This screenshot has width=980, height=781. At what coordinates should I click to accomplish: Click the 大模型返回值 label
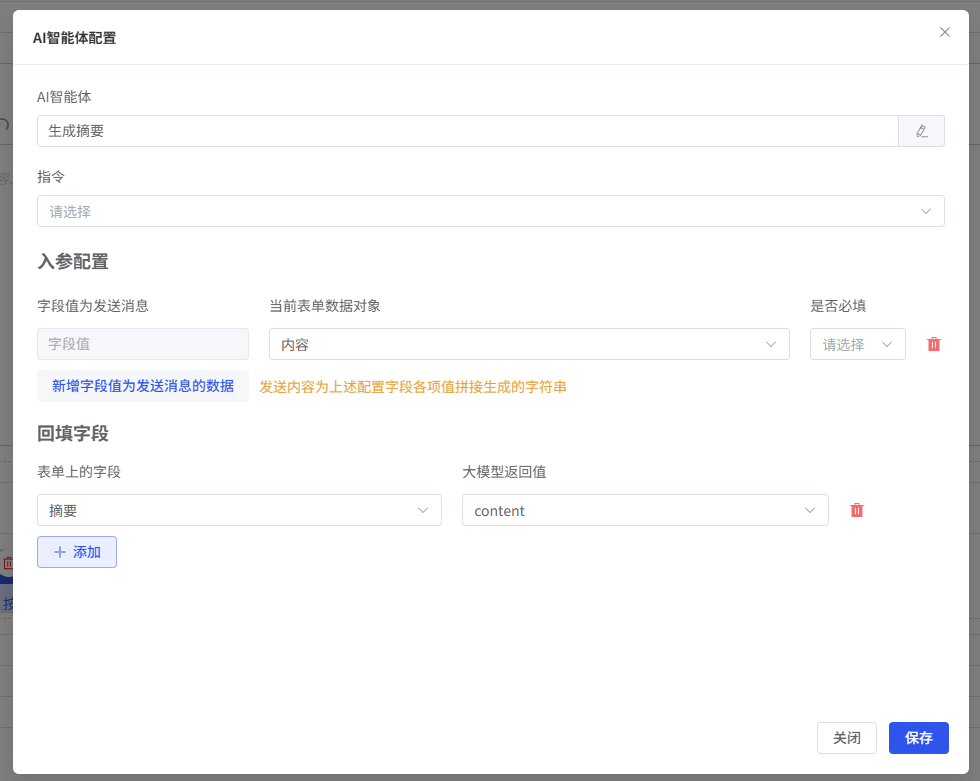504,472
